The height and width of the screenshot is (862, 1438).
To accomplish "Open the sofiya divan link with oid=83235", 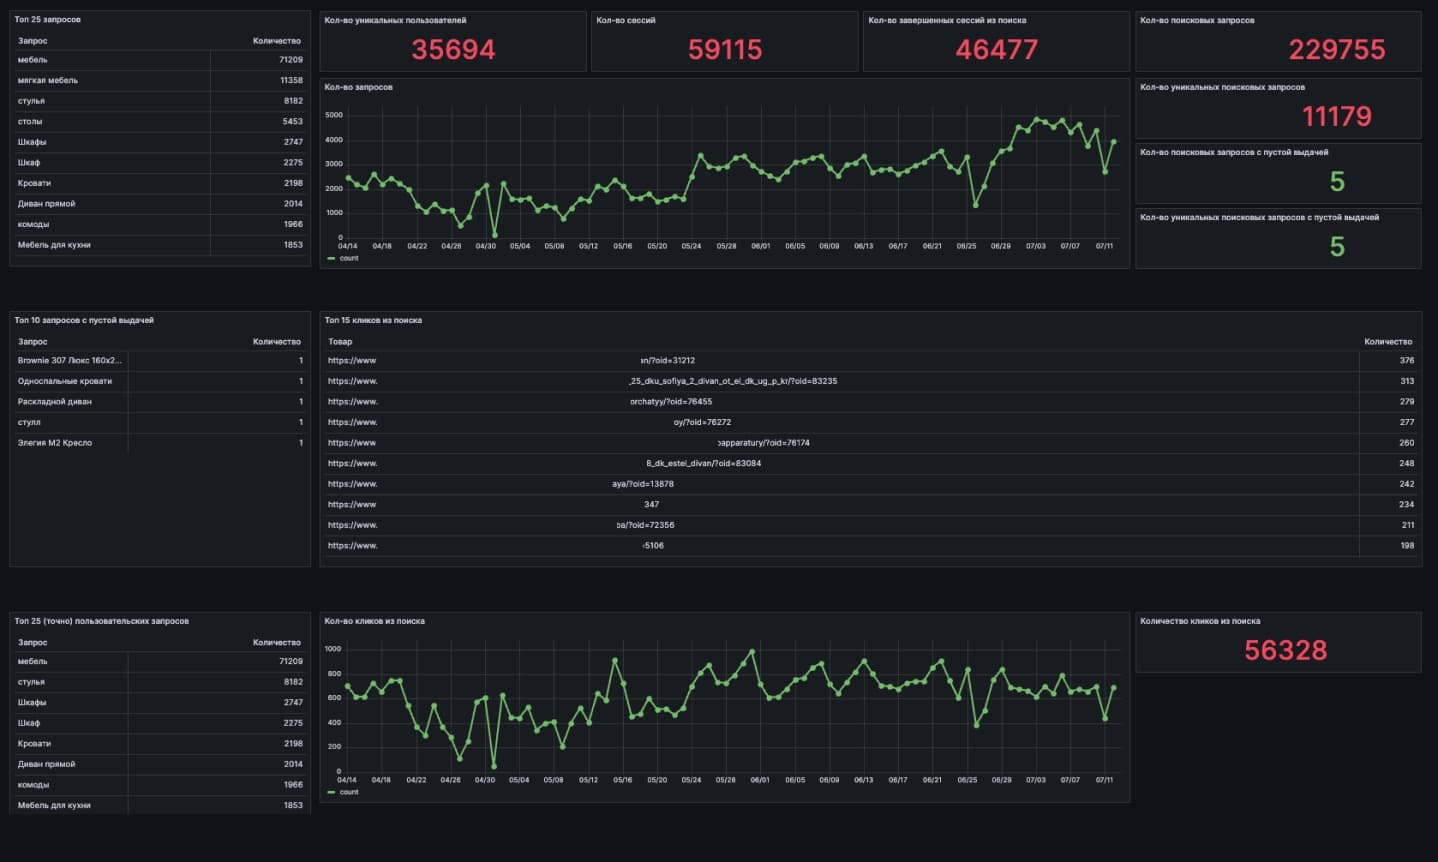I will pos(732,381).
